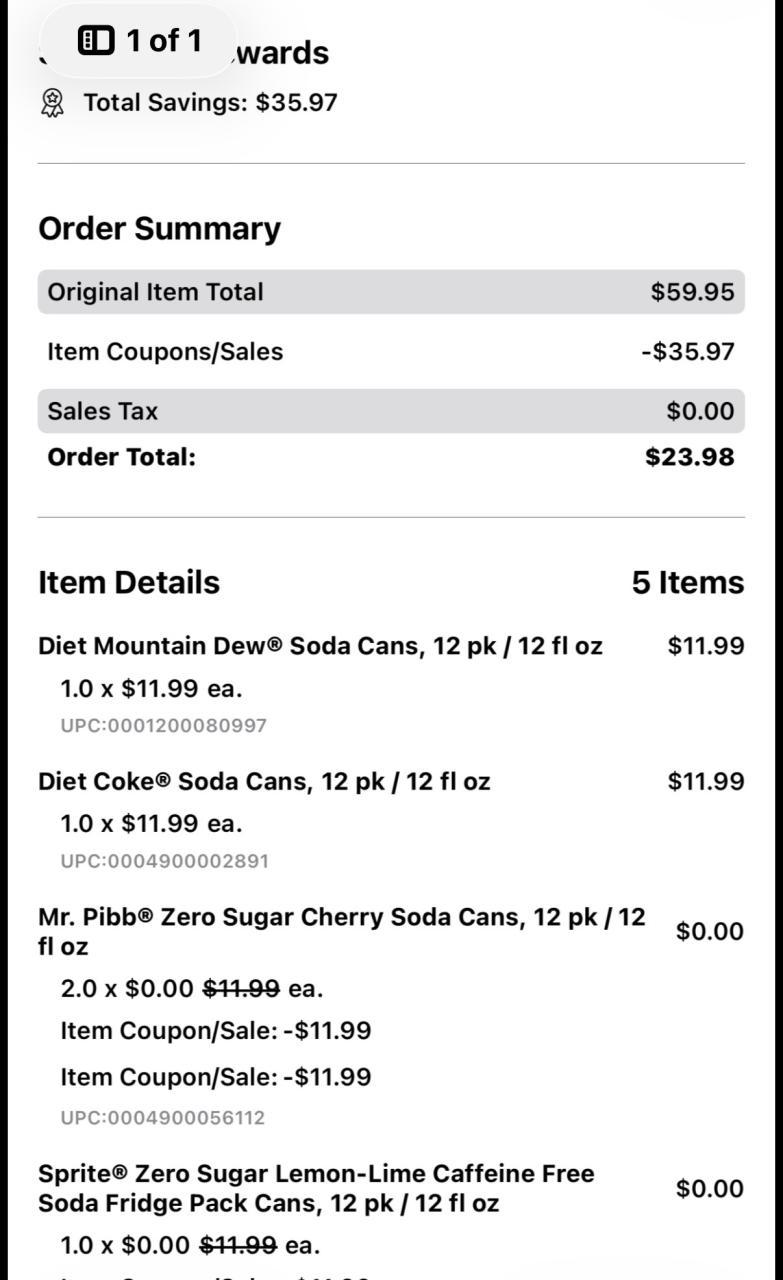Click the Diet Coke UPC number
Viewport: 783px width, 1280px height.
[x=164, y=861]
